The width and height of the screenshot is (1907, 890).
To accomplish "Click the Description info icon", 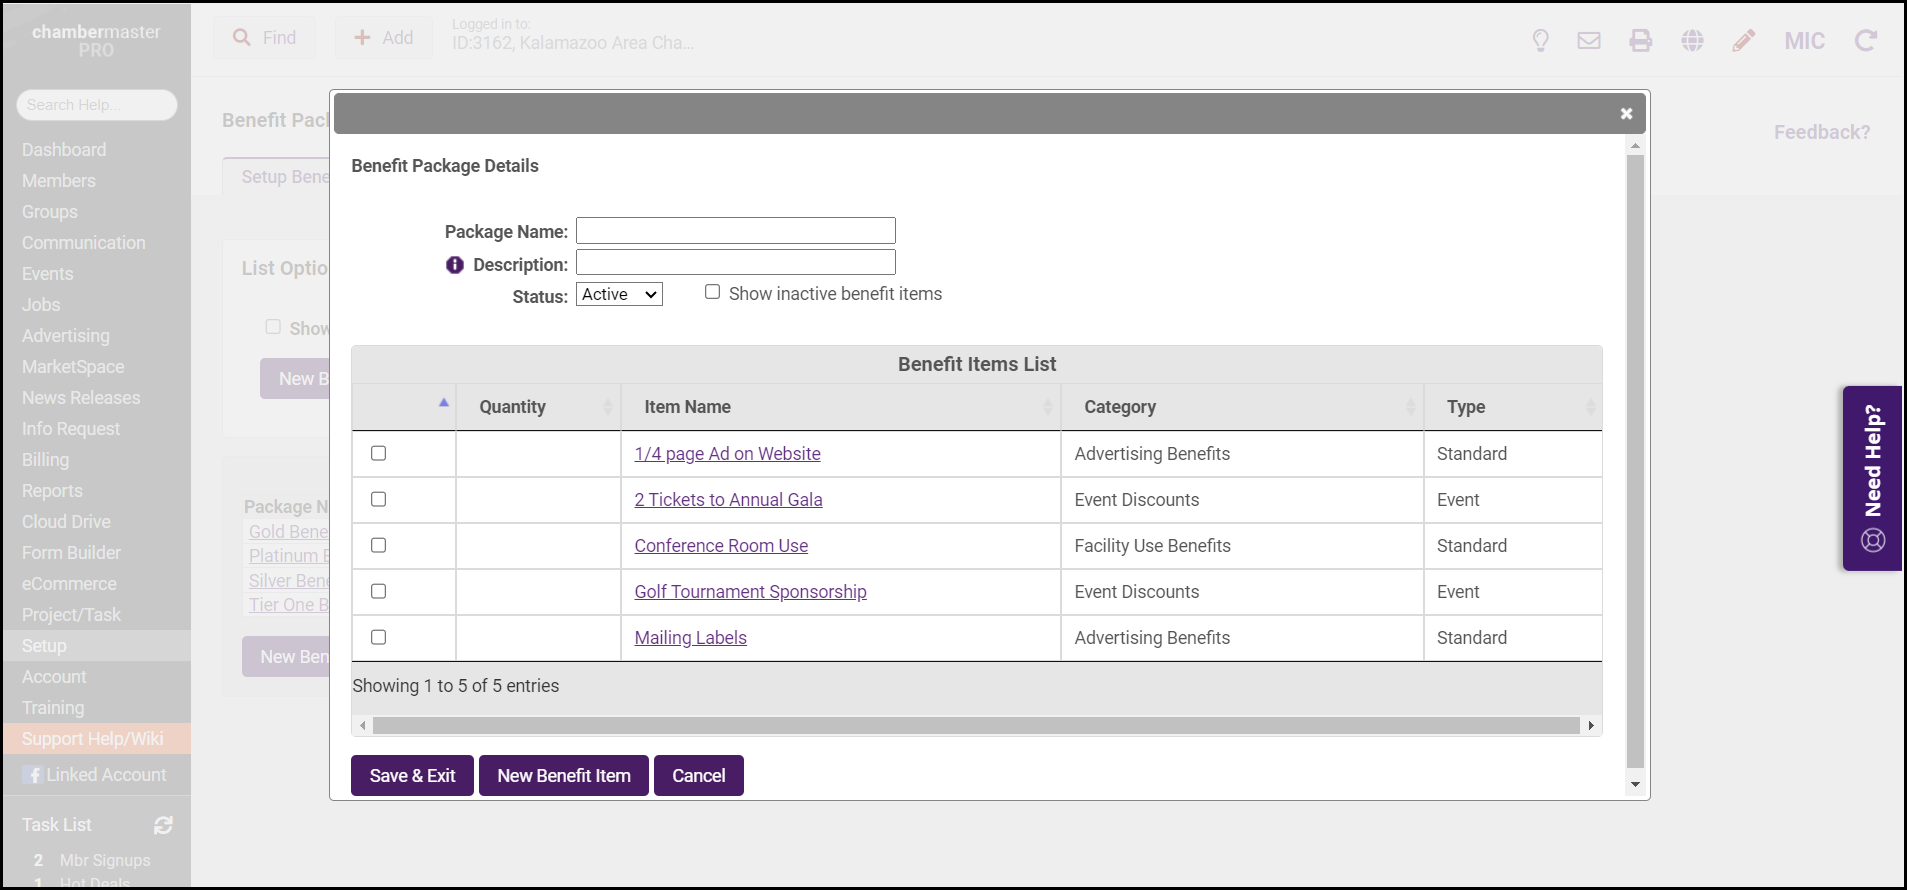I will click(455, 265).
